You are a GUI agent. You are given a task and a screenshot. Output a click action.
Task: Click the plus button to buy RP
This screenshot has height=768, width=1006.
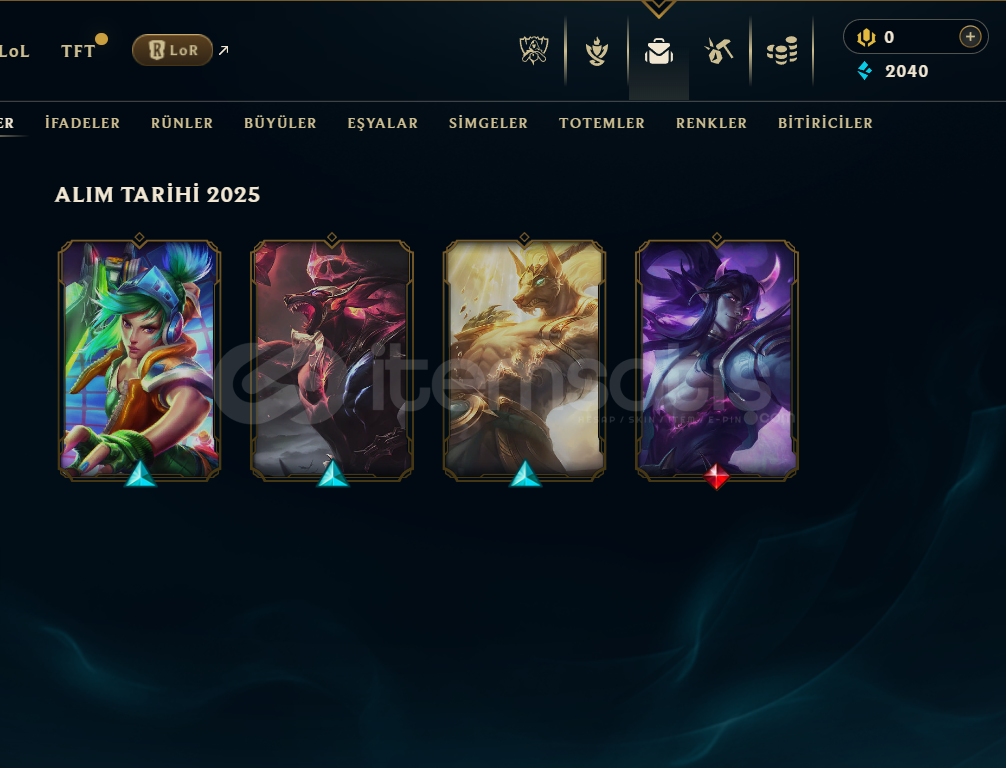coord(970,37)
